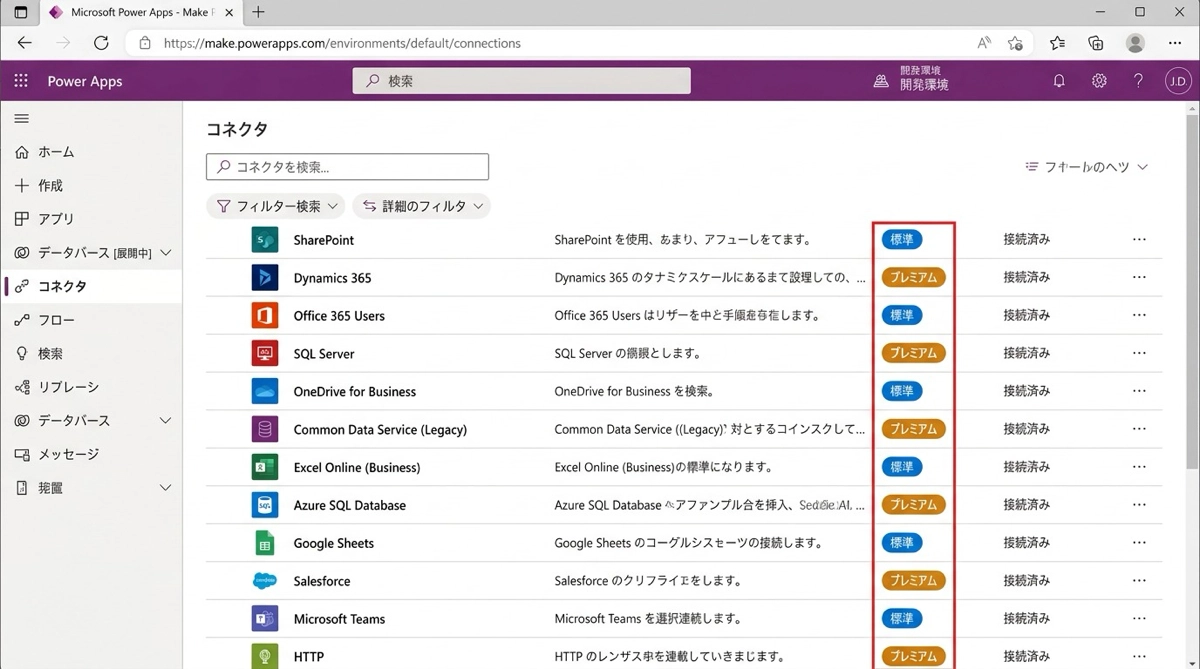The width and height of the screenshot is (1200, 669).
Task: Click the コネクタを検索 search field
Action: point(347,167)
